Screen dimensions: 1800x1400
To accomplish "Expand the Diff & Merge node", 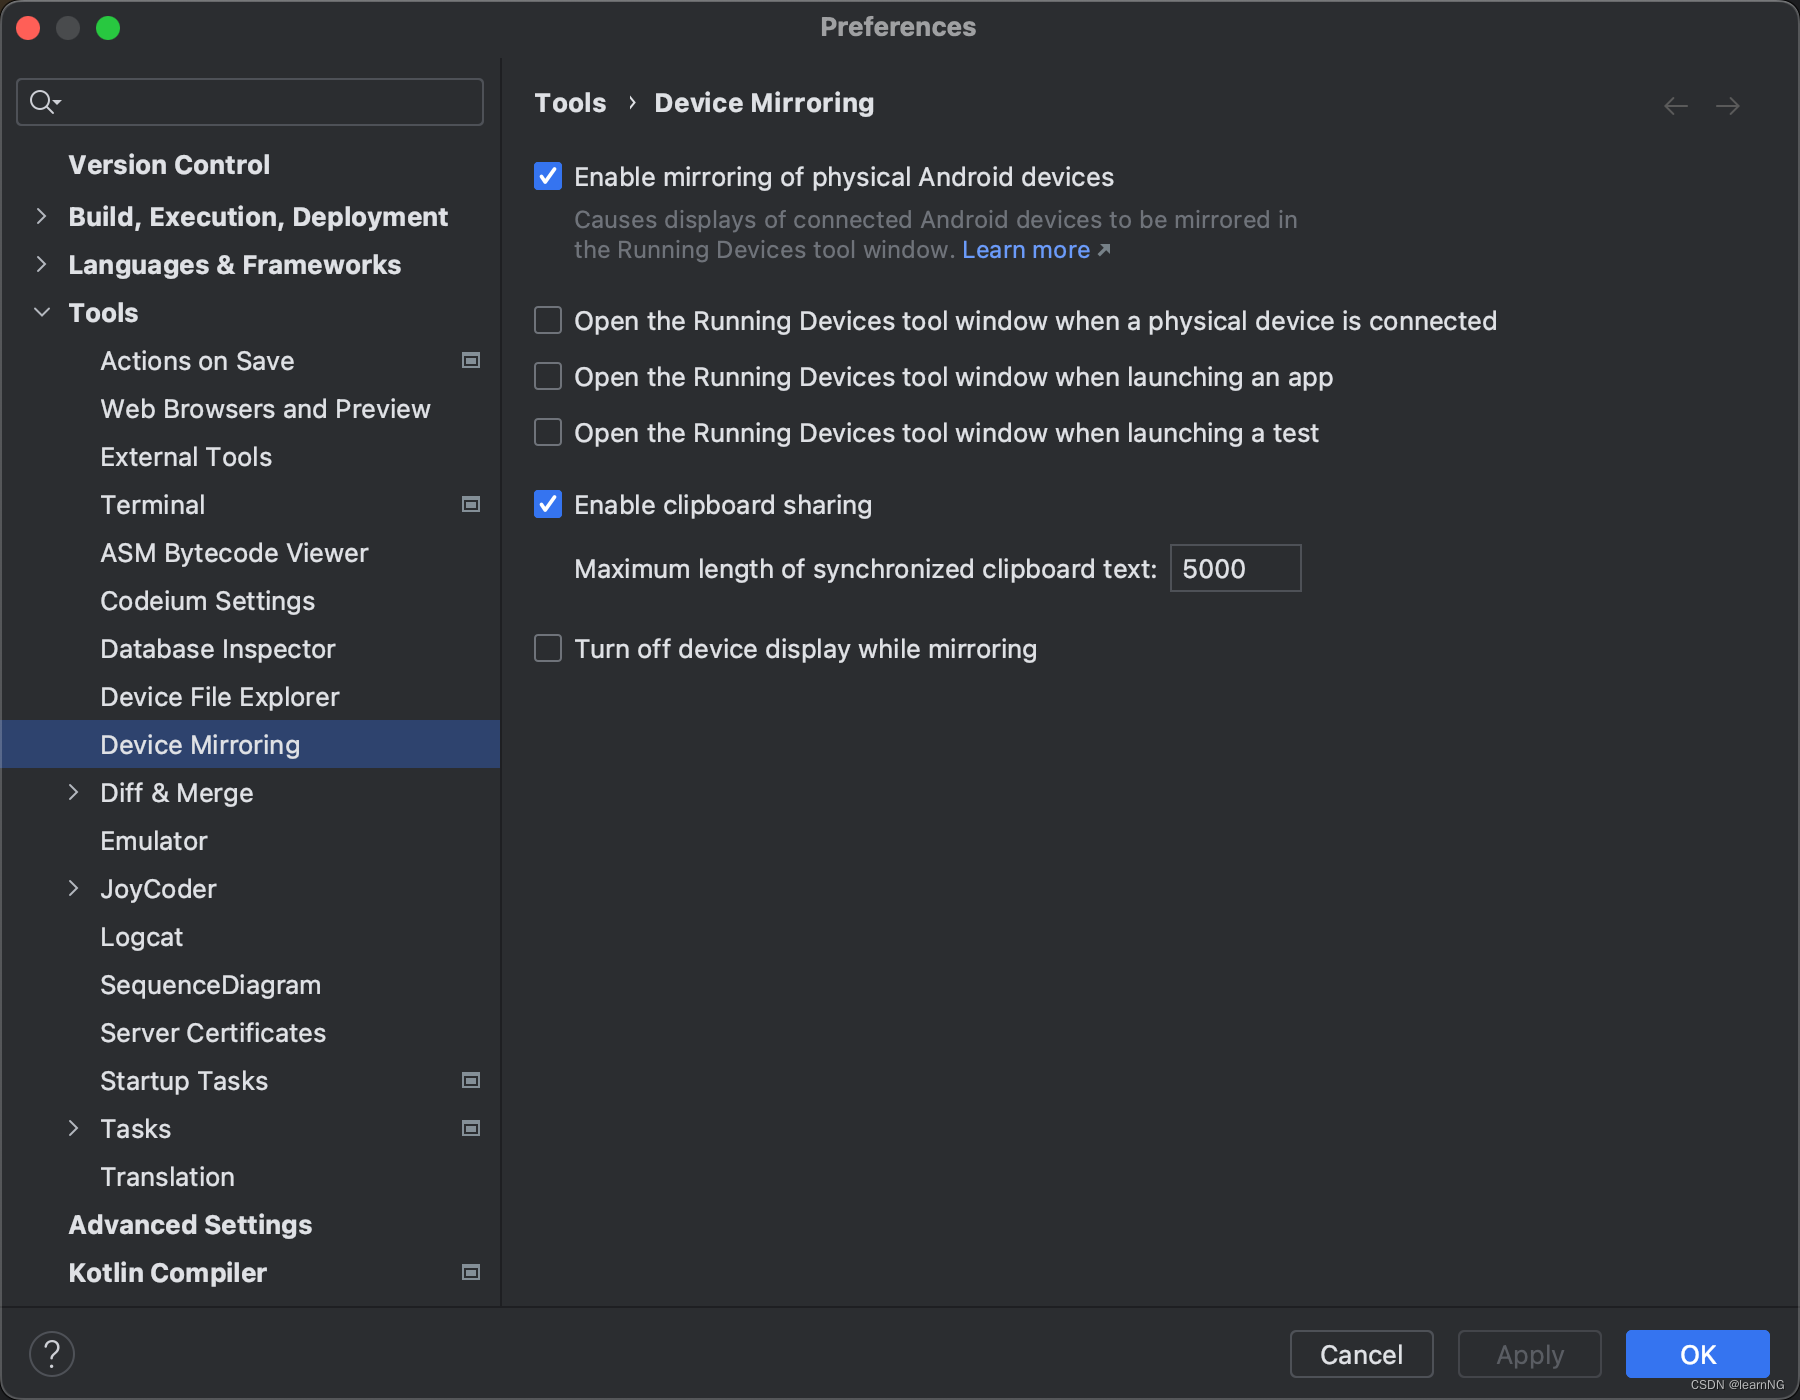I will pyautogui.click(x=74, y=793).
